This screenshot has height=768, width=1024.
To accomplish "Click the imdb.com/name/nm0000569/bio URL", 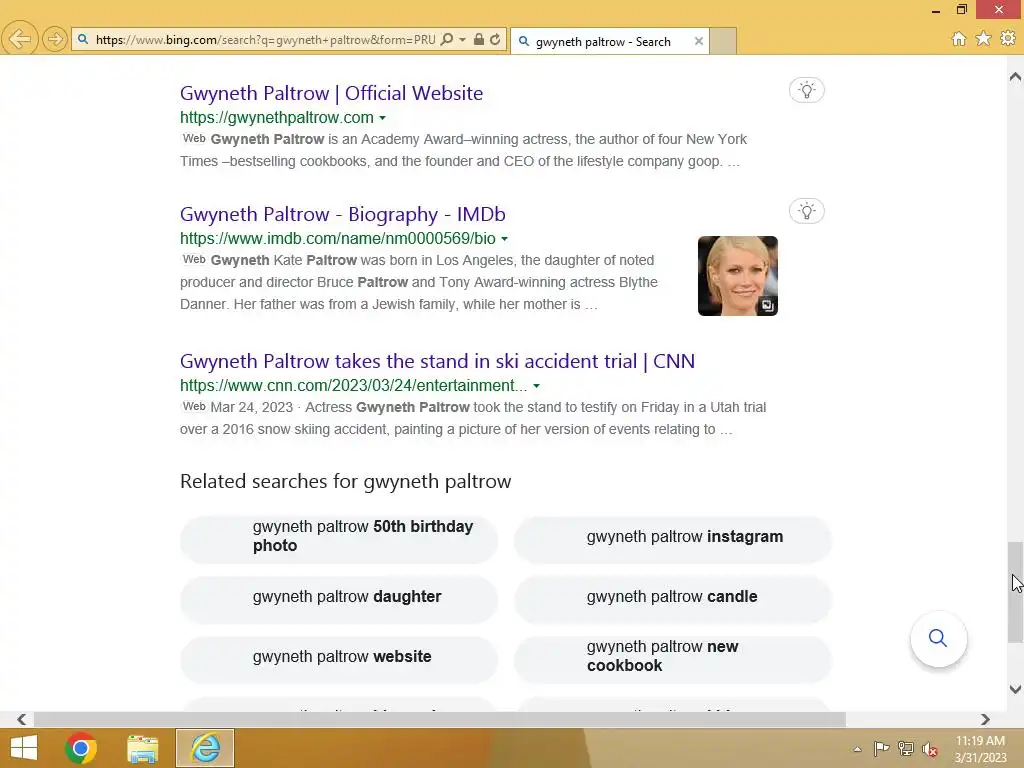I will pos(338,238).
